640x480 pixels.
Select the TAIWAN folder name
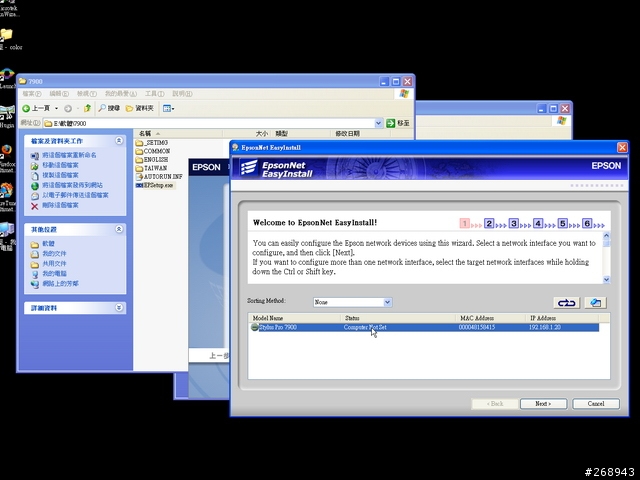click(x=155, y=168)
